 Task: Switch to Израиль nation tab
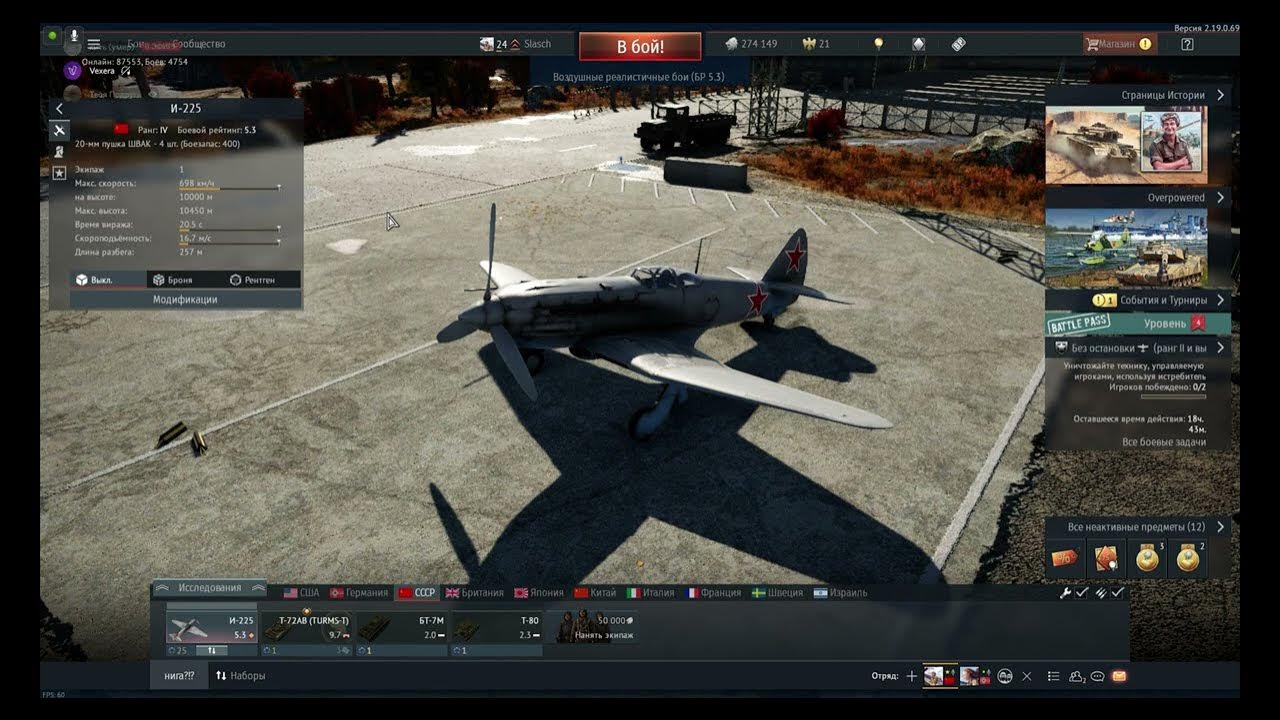[x=840, y=593]
